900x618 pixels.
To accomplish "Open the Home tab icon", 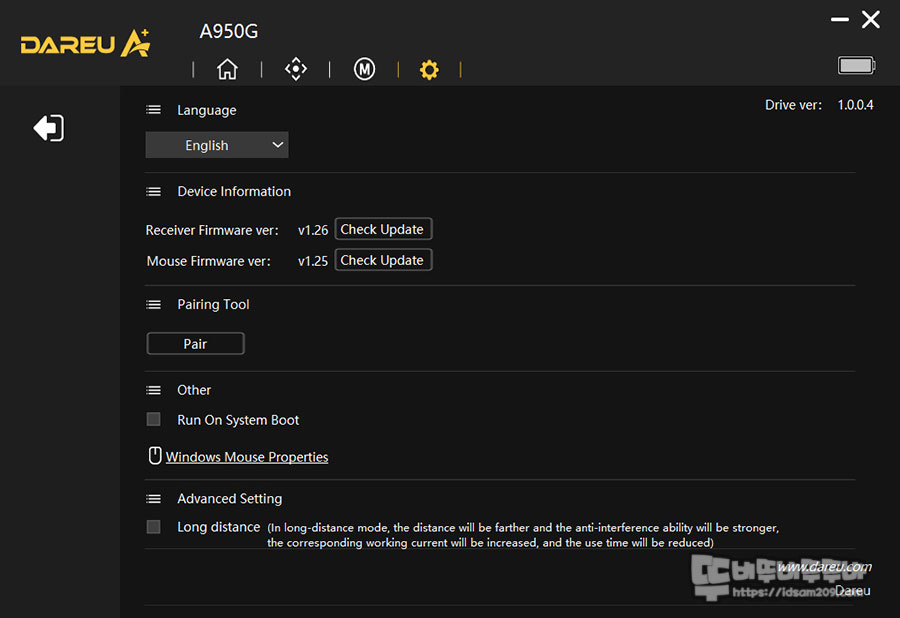I will 227,69.
